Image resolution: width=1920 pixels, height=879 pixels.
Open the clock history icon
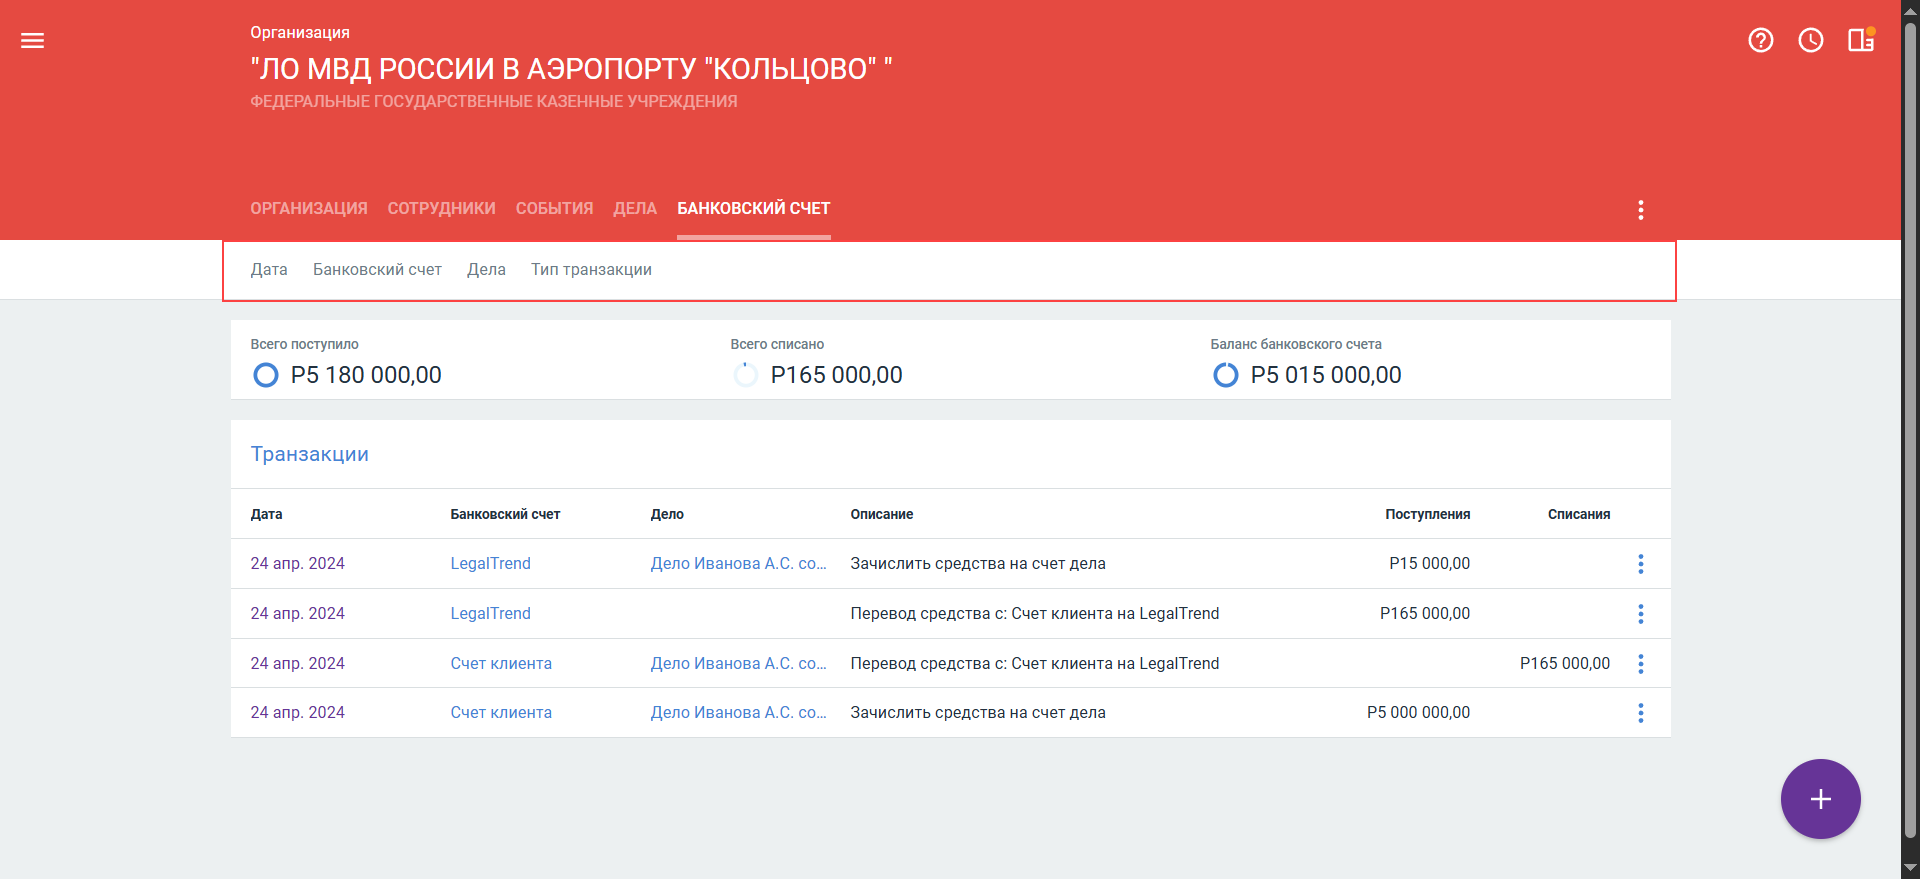coord(1810,40)
